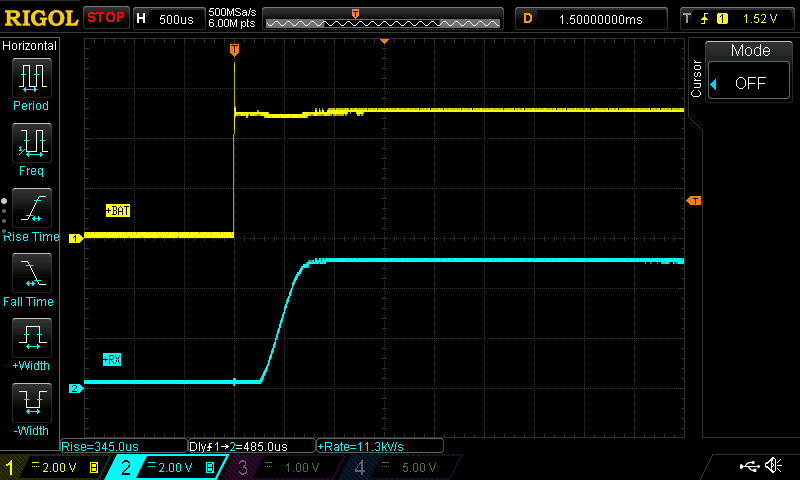Click the horizontal H scale icon

pos(141,19)
